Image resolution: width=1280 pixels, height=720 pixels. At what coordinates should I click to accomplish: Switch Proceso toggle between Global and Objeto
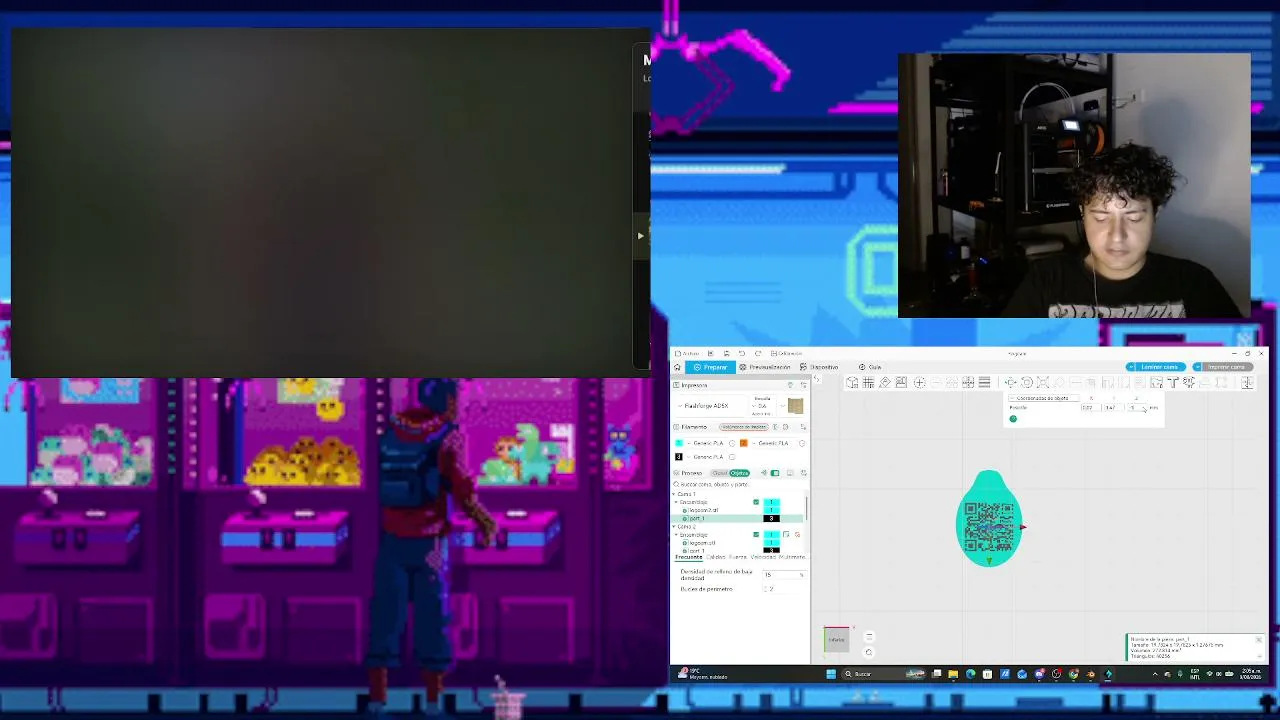tap(730, 473)
